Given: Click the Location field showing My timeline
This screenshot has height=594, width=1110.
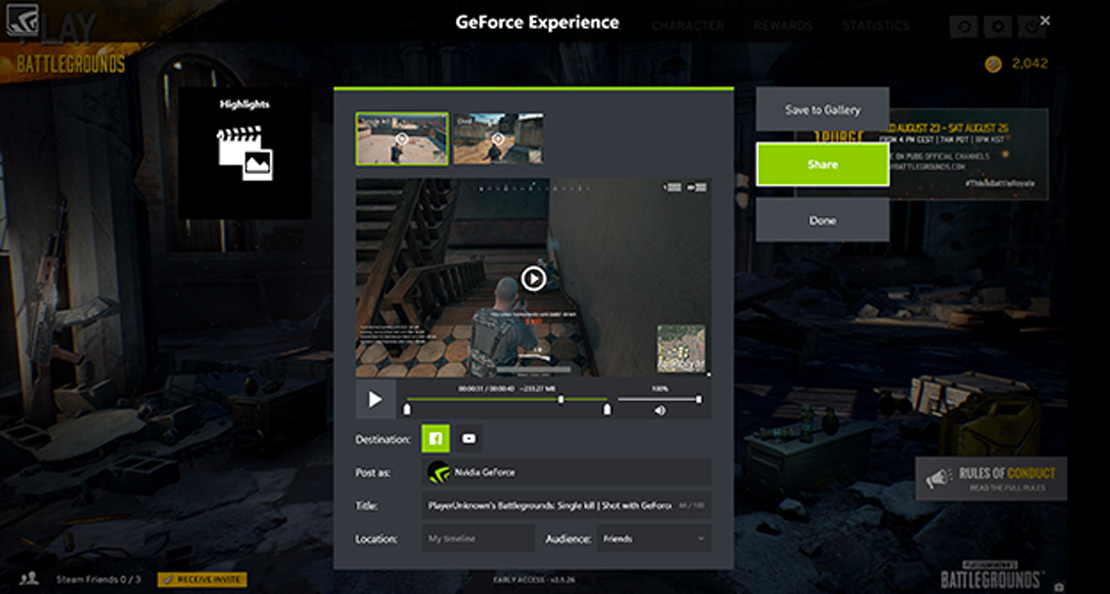Looking at the screenshot, I should pyautogui.click(x=478, y=539).
